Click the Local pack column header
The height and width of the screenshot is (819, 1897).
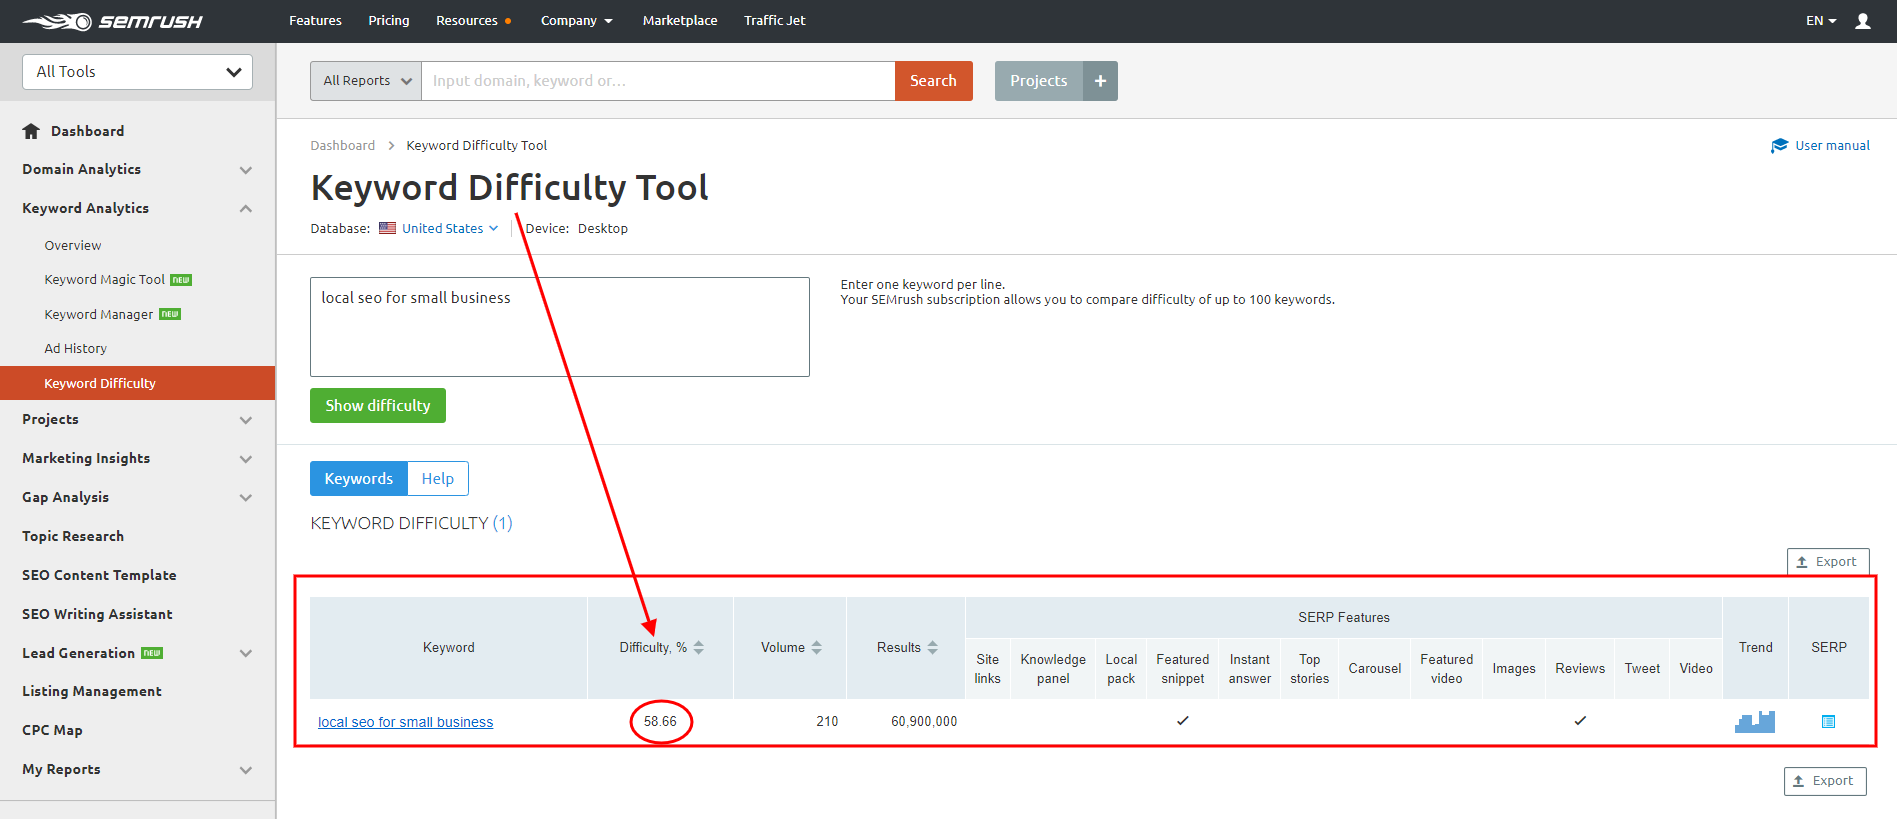(x=1121, y=669)
